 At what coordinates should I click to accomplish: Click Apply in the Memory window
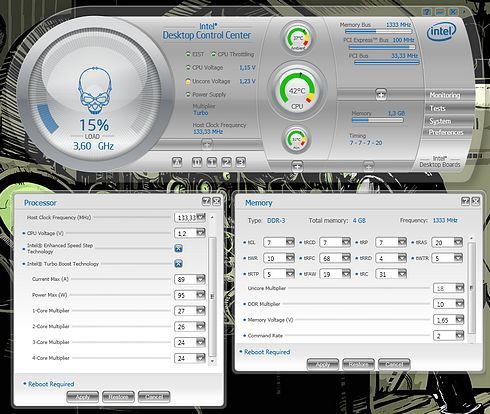tap(322, 364)
